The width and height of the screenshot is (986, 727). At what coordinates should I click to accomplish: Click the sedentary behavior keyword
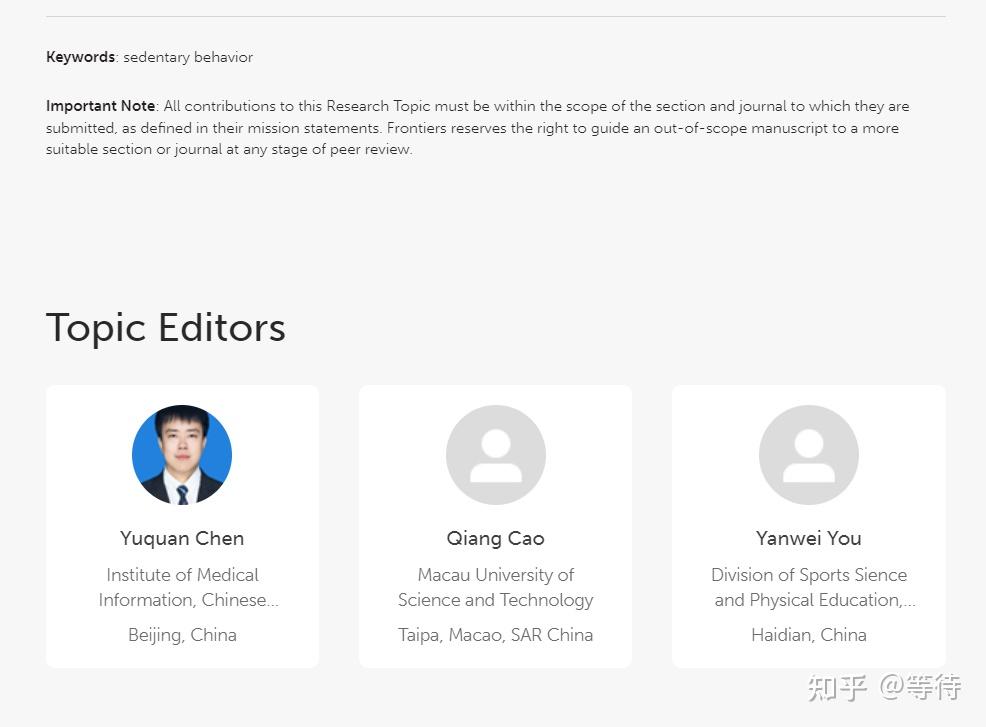pos(187,57)
